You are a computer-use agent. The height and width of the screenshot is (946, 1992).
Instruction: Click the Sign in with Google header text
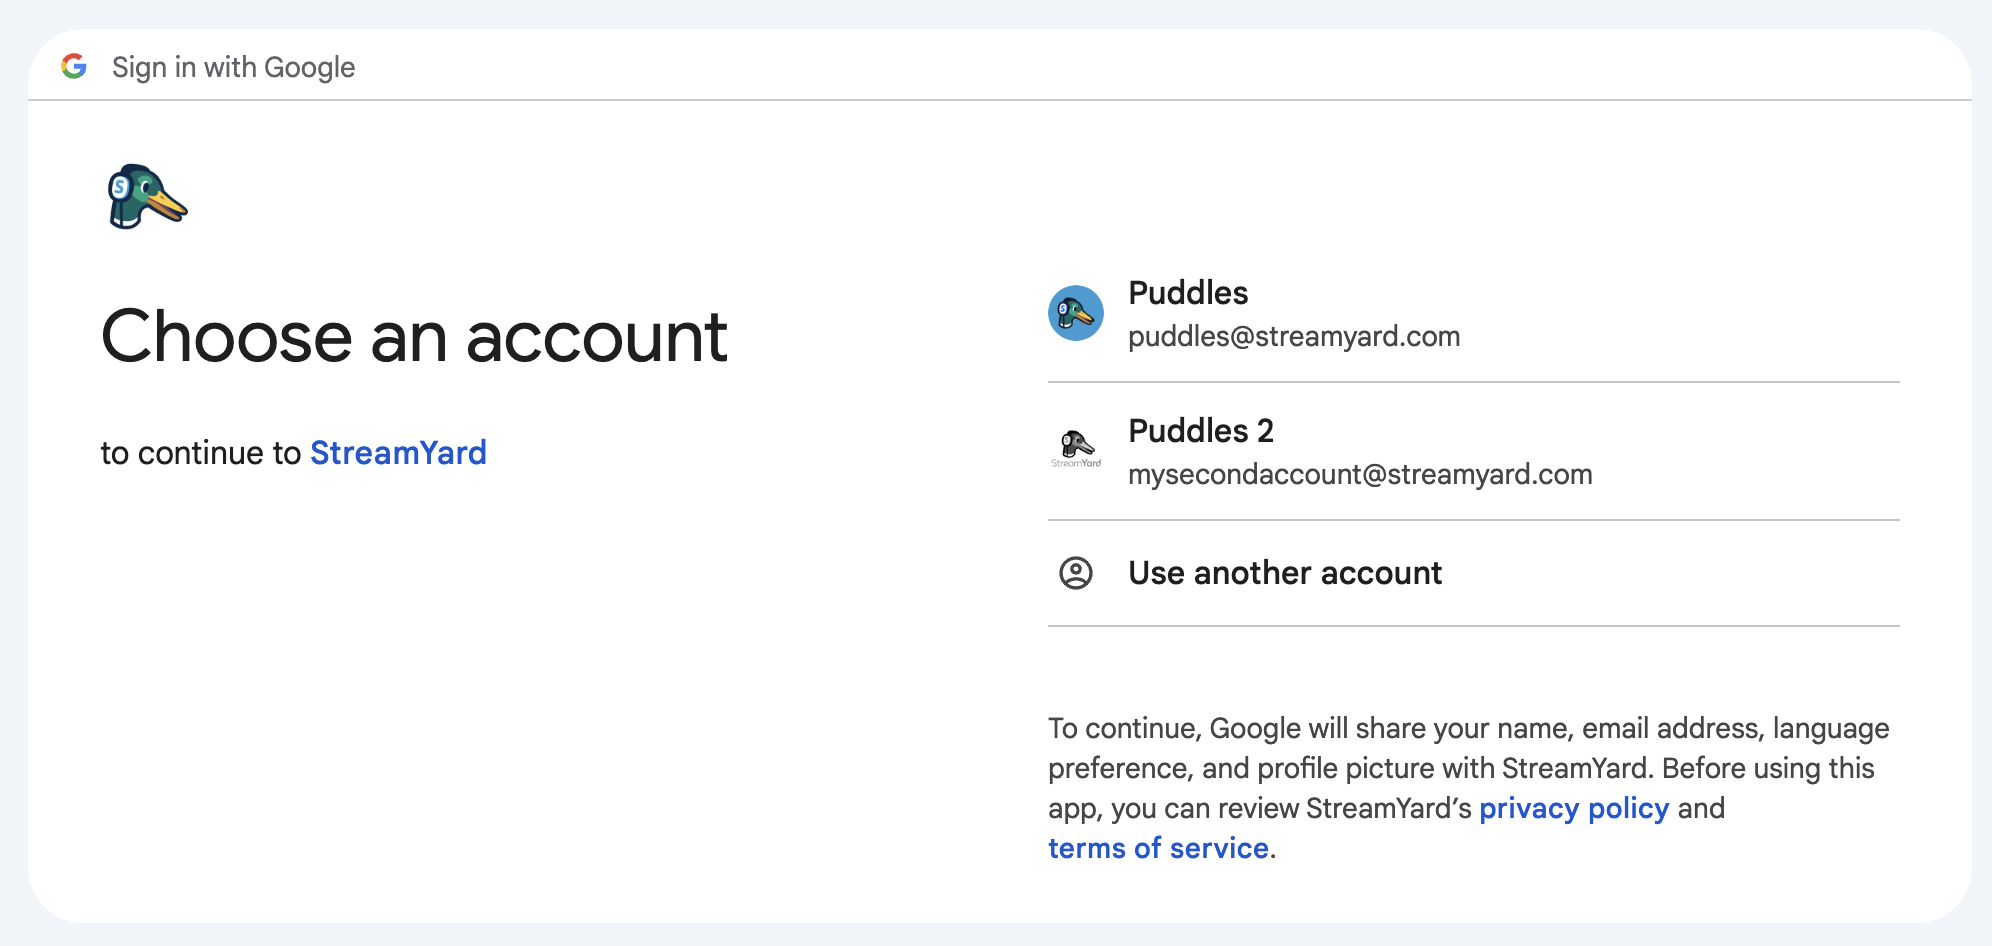click(x=233, y=67)
